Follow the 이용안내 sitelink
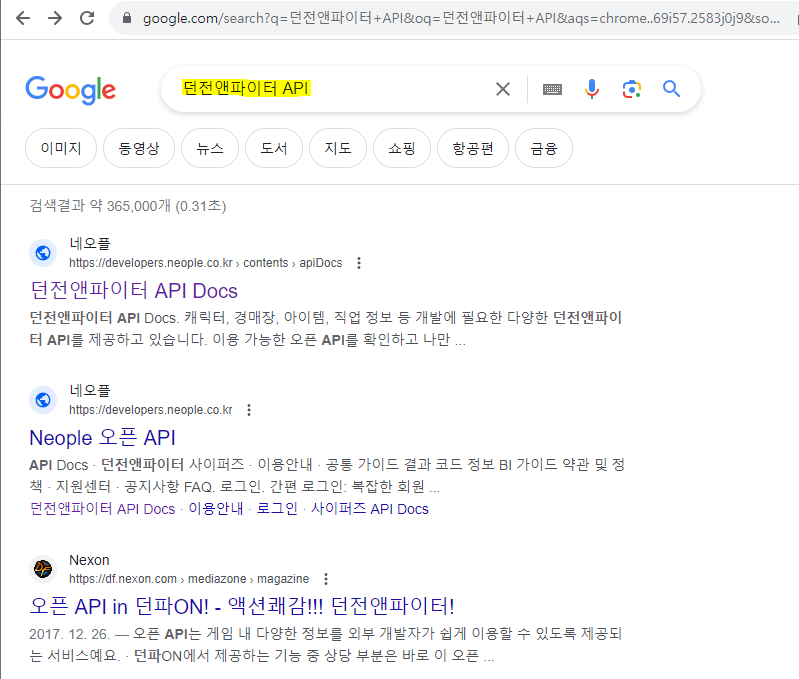The width and height of the screenshot is (799, 679). click(x=216, y=509)
